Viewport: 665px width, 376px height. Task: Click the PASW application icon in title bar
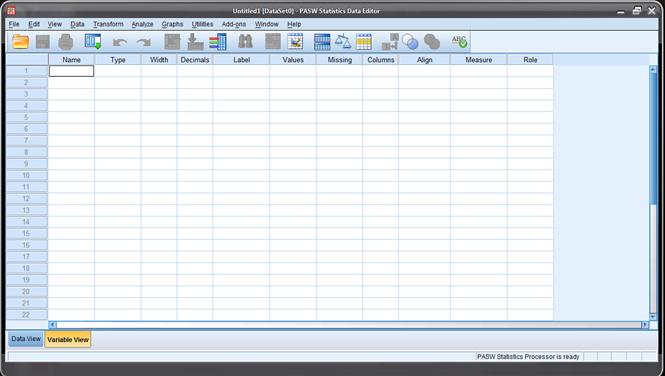[x=11, y=10]
